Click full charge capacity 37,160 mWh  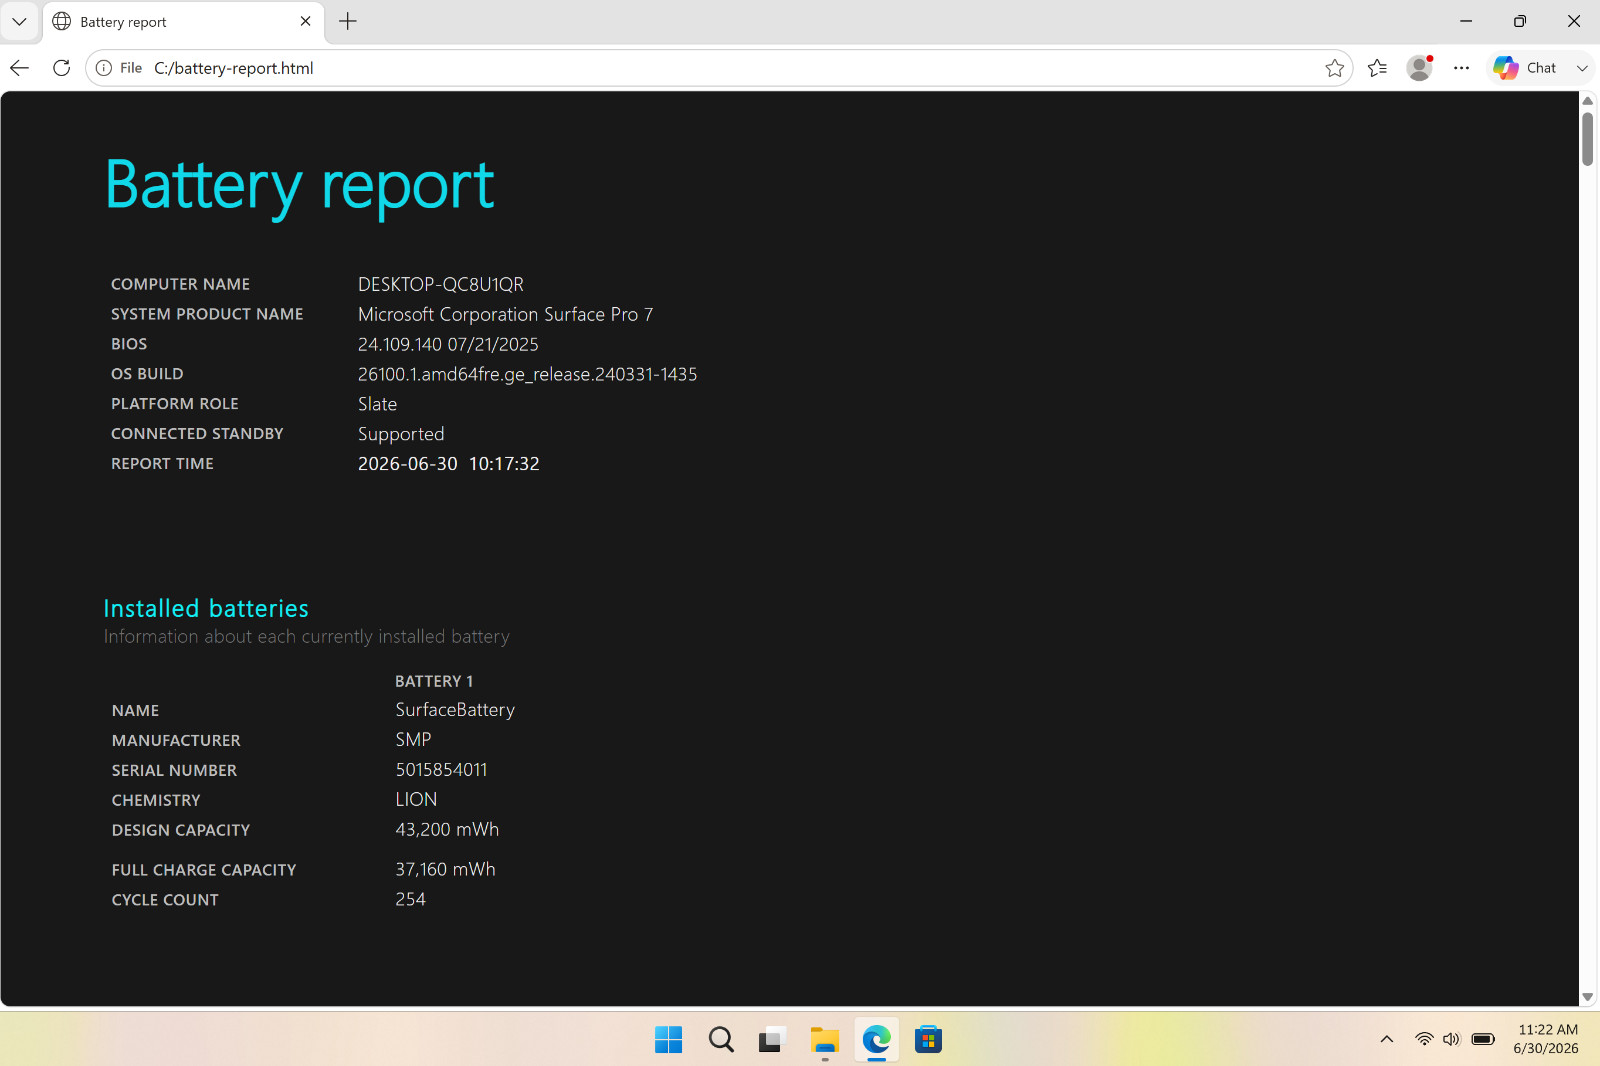445,870
